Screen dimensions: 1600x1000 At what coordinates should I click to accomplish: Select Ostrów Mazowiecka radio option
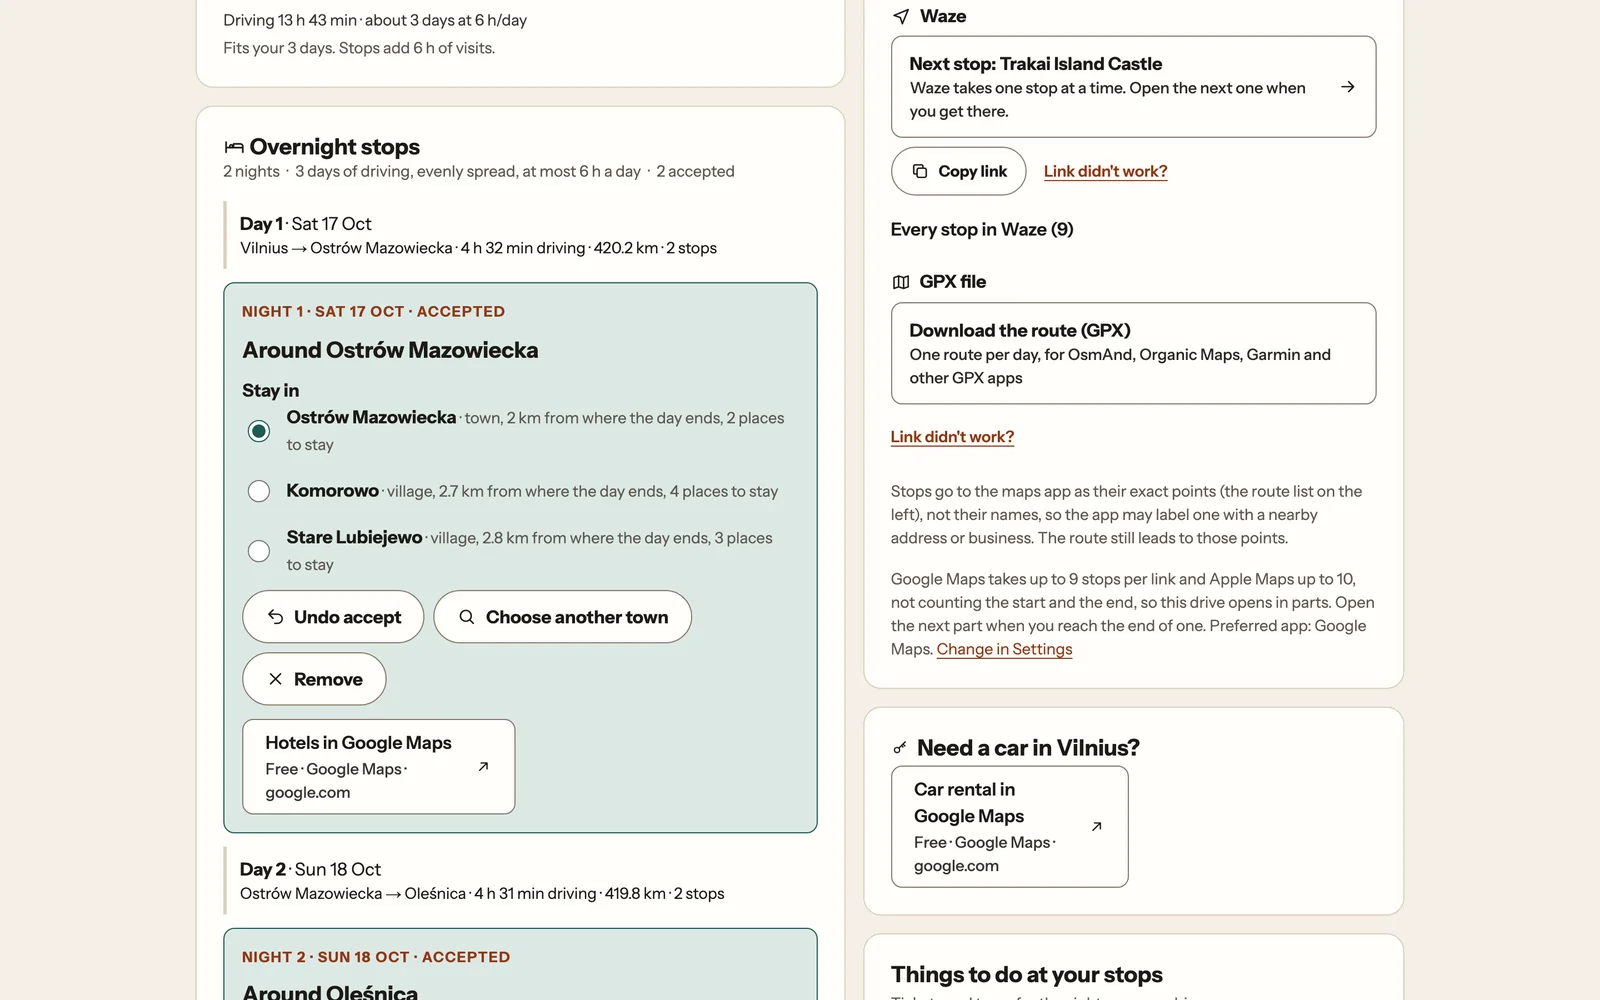point(259,431)
